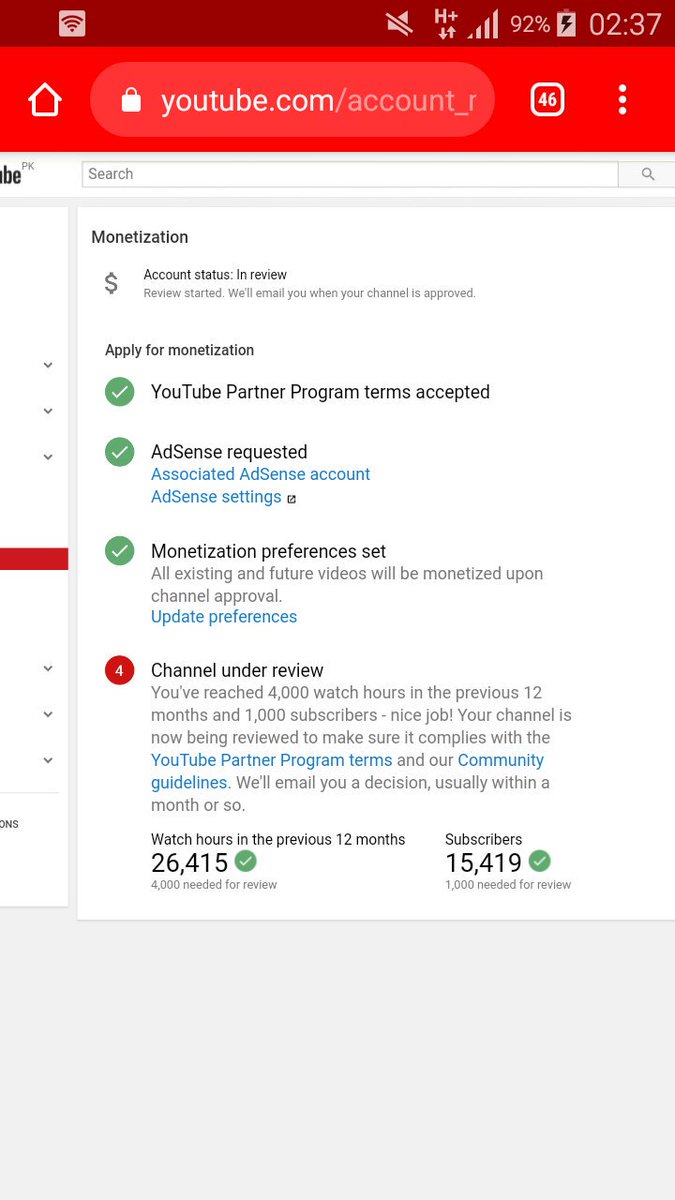Click the magnifier search button
Screen dimensions: 675x1200
click(647, 174)
